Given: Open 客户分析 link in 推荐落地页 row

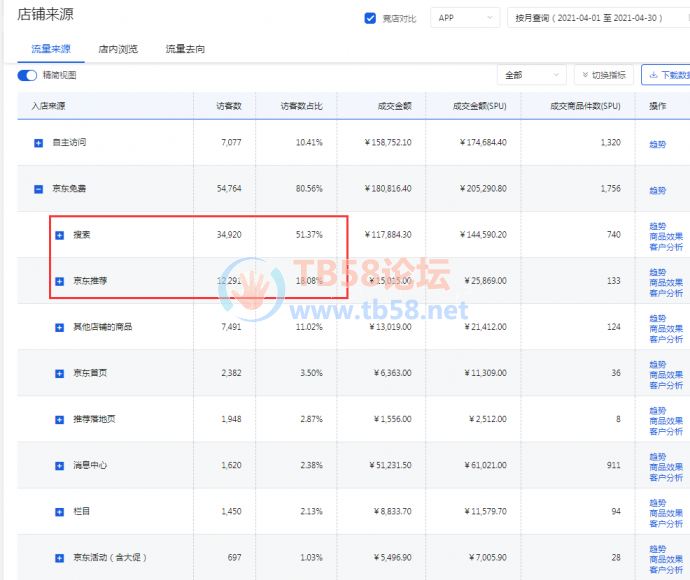Looking at the screenshot, I should 666,432.
